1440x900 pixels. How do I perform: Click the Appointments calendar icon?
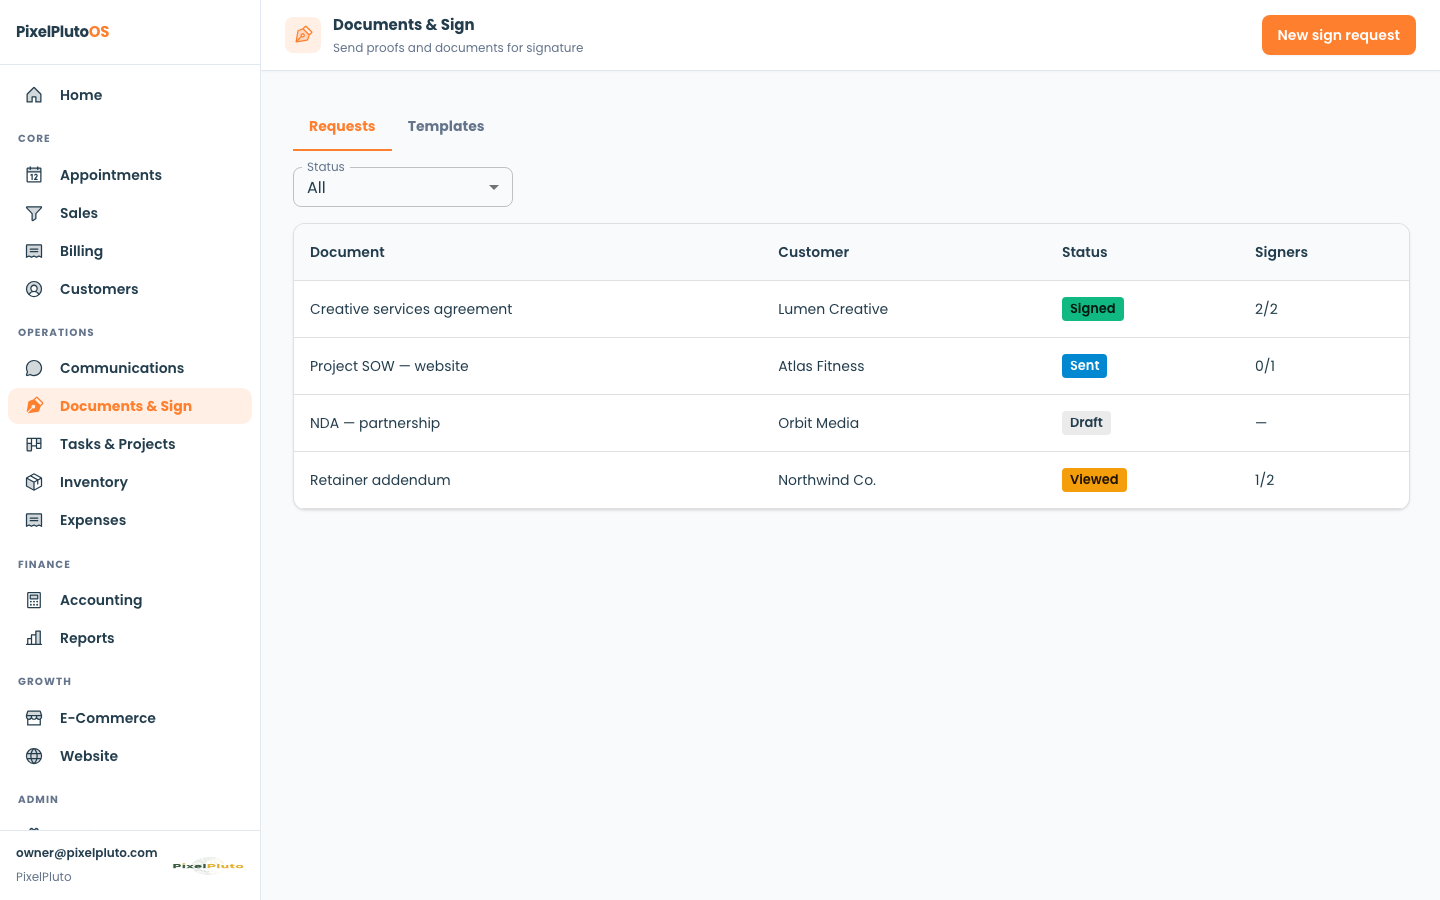34,175
